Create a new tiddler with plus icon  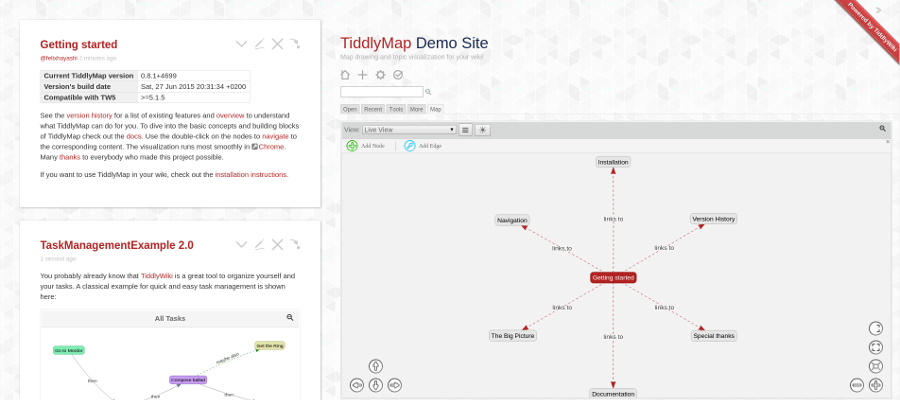pyautogui.click(x=363, y=75)
